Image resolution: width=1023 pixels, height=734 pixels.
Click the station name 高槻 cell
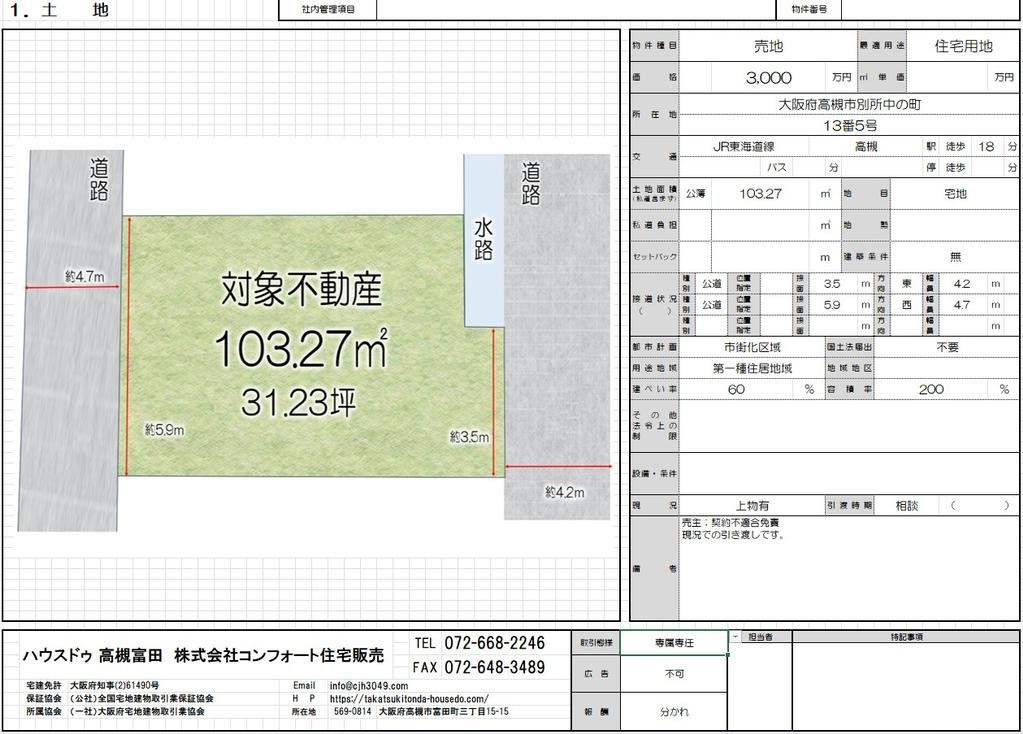pos(866,147)
